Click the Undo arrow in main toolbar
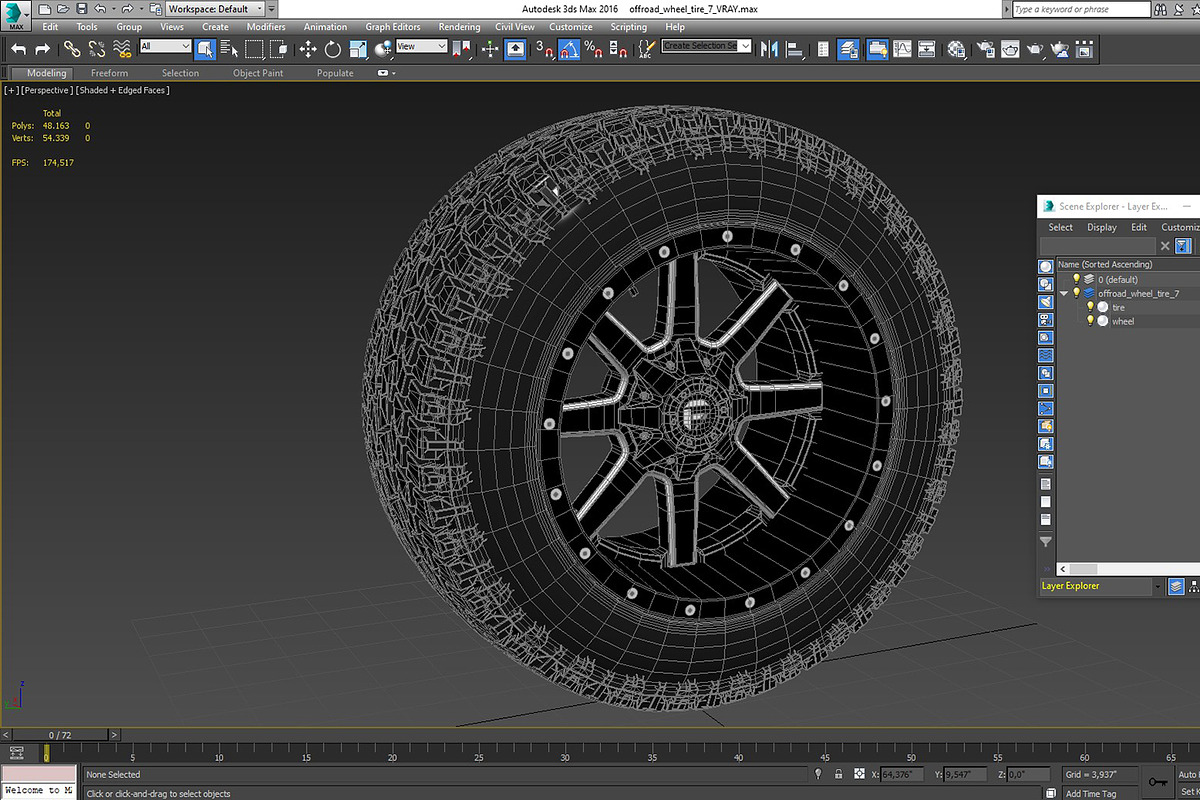Image resolution: width=1200 pixels, height=800 pixels. point(18,48)
